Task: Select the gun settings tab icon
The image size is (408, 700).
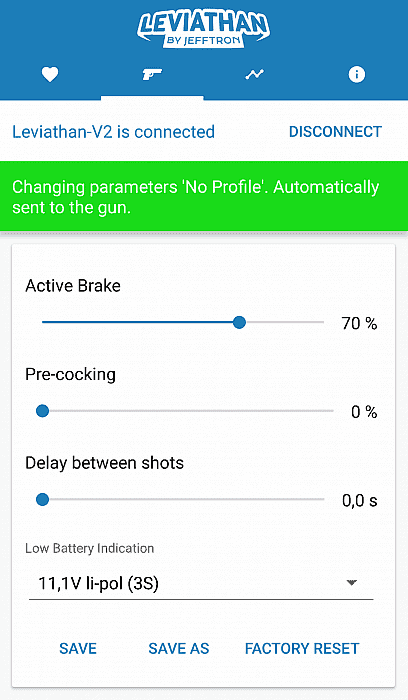Action: click(152, 74)
